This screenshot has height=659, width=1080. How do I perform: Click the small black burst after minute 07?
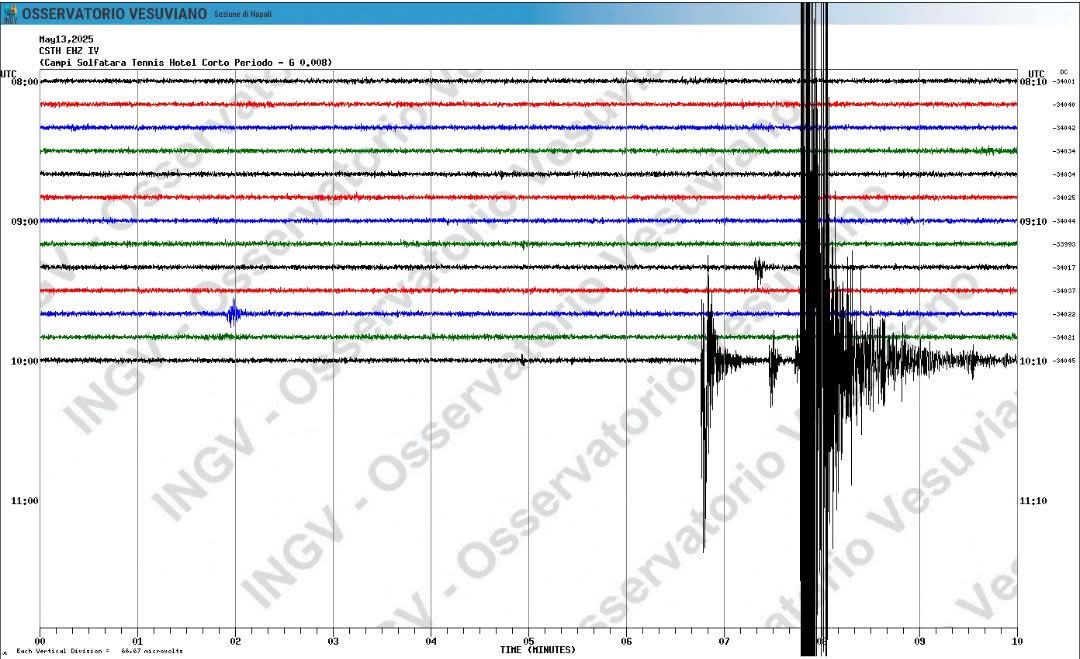pyautogui.click(x=759, y=269)
